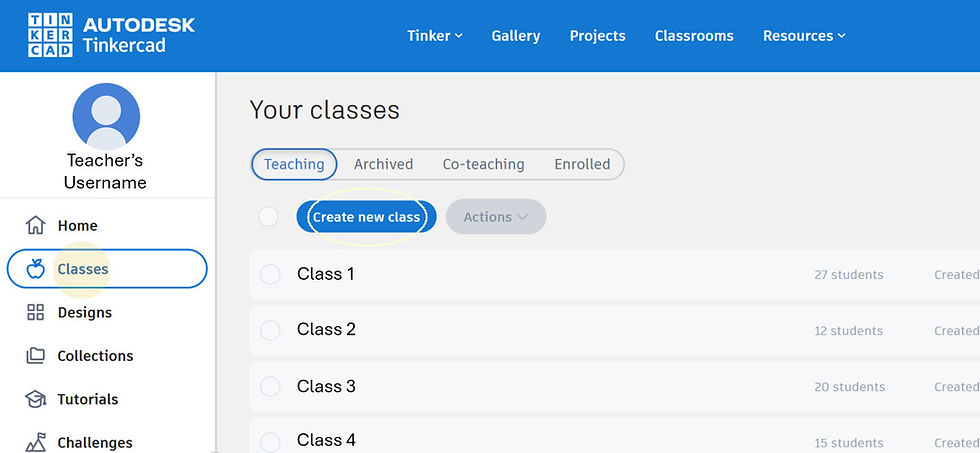Viewport: 980px width, 453px height.
Task: Toggle the select-all classes checkbox
Action: coord(268,217)
